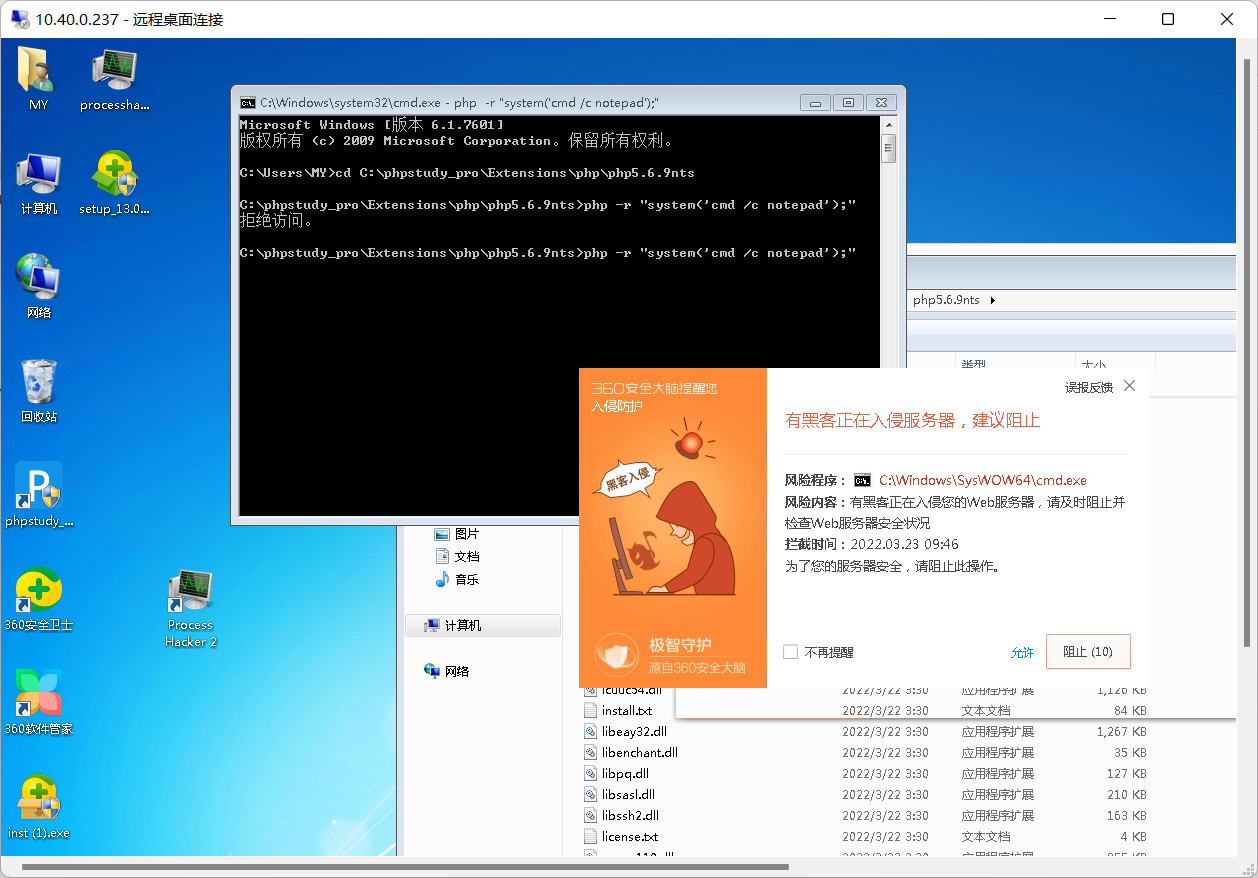1258x878 pixels.
Task: Select 计算机 in Explorer navigation pane
Action: click(483, 625)
